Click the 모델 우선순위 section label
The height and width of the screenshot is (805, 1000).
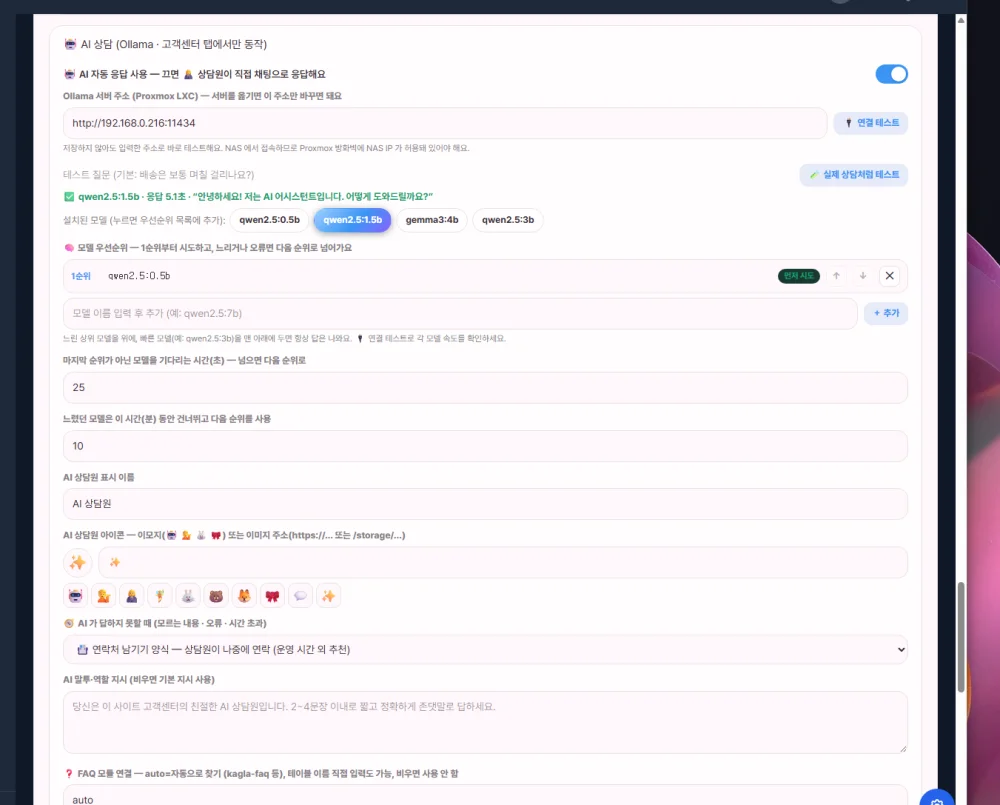(x=208, y=247)
